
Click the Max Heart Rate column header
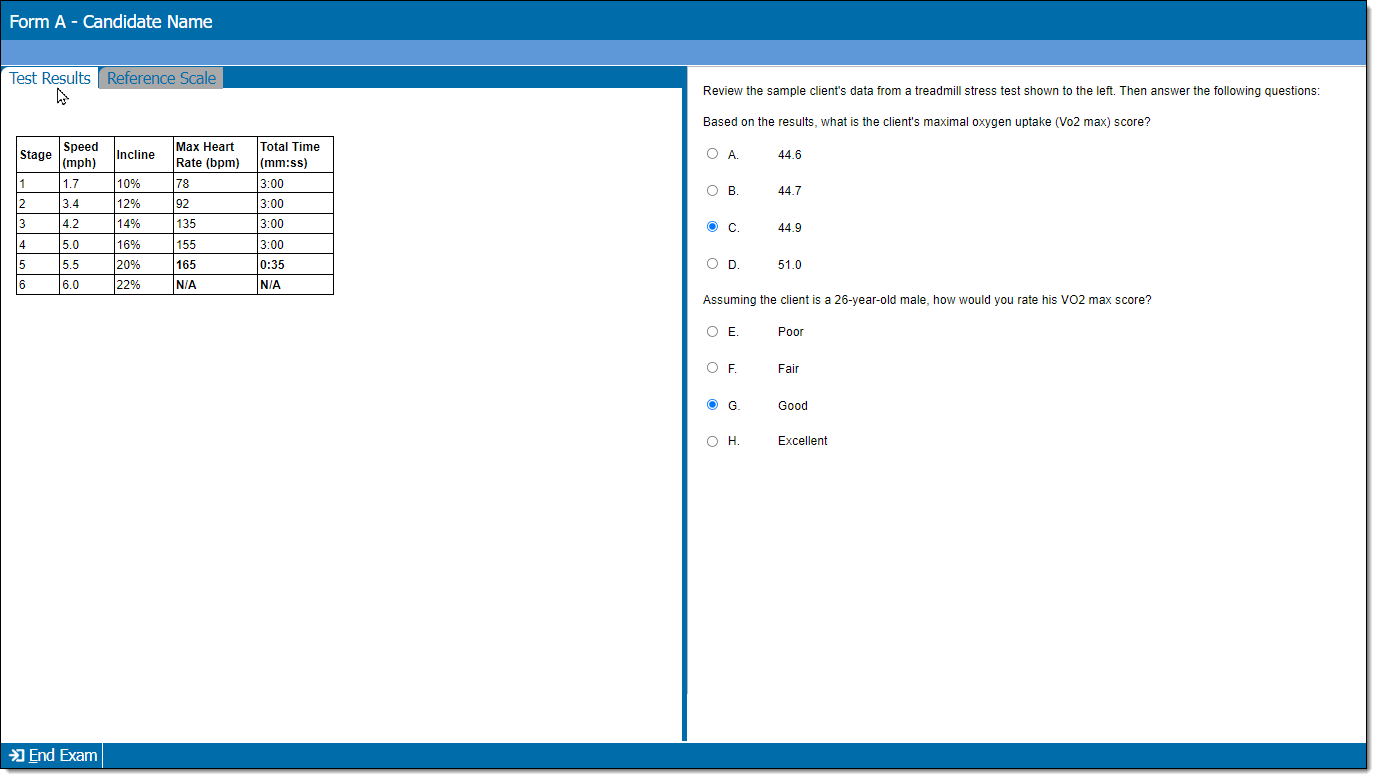(x=215, y=155)
